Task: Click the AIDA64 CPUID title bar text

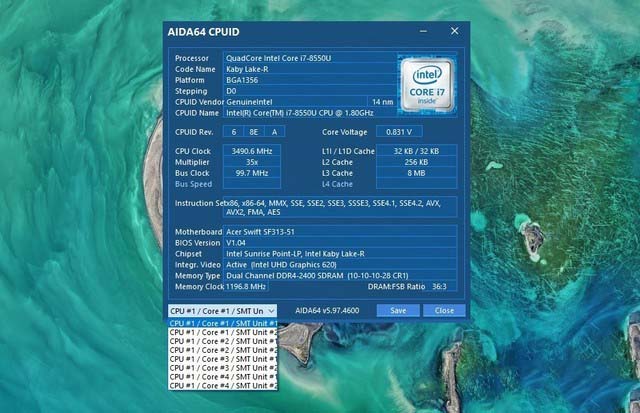Action: pyautogui.click(x=203, y=32)
